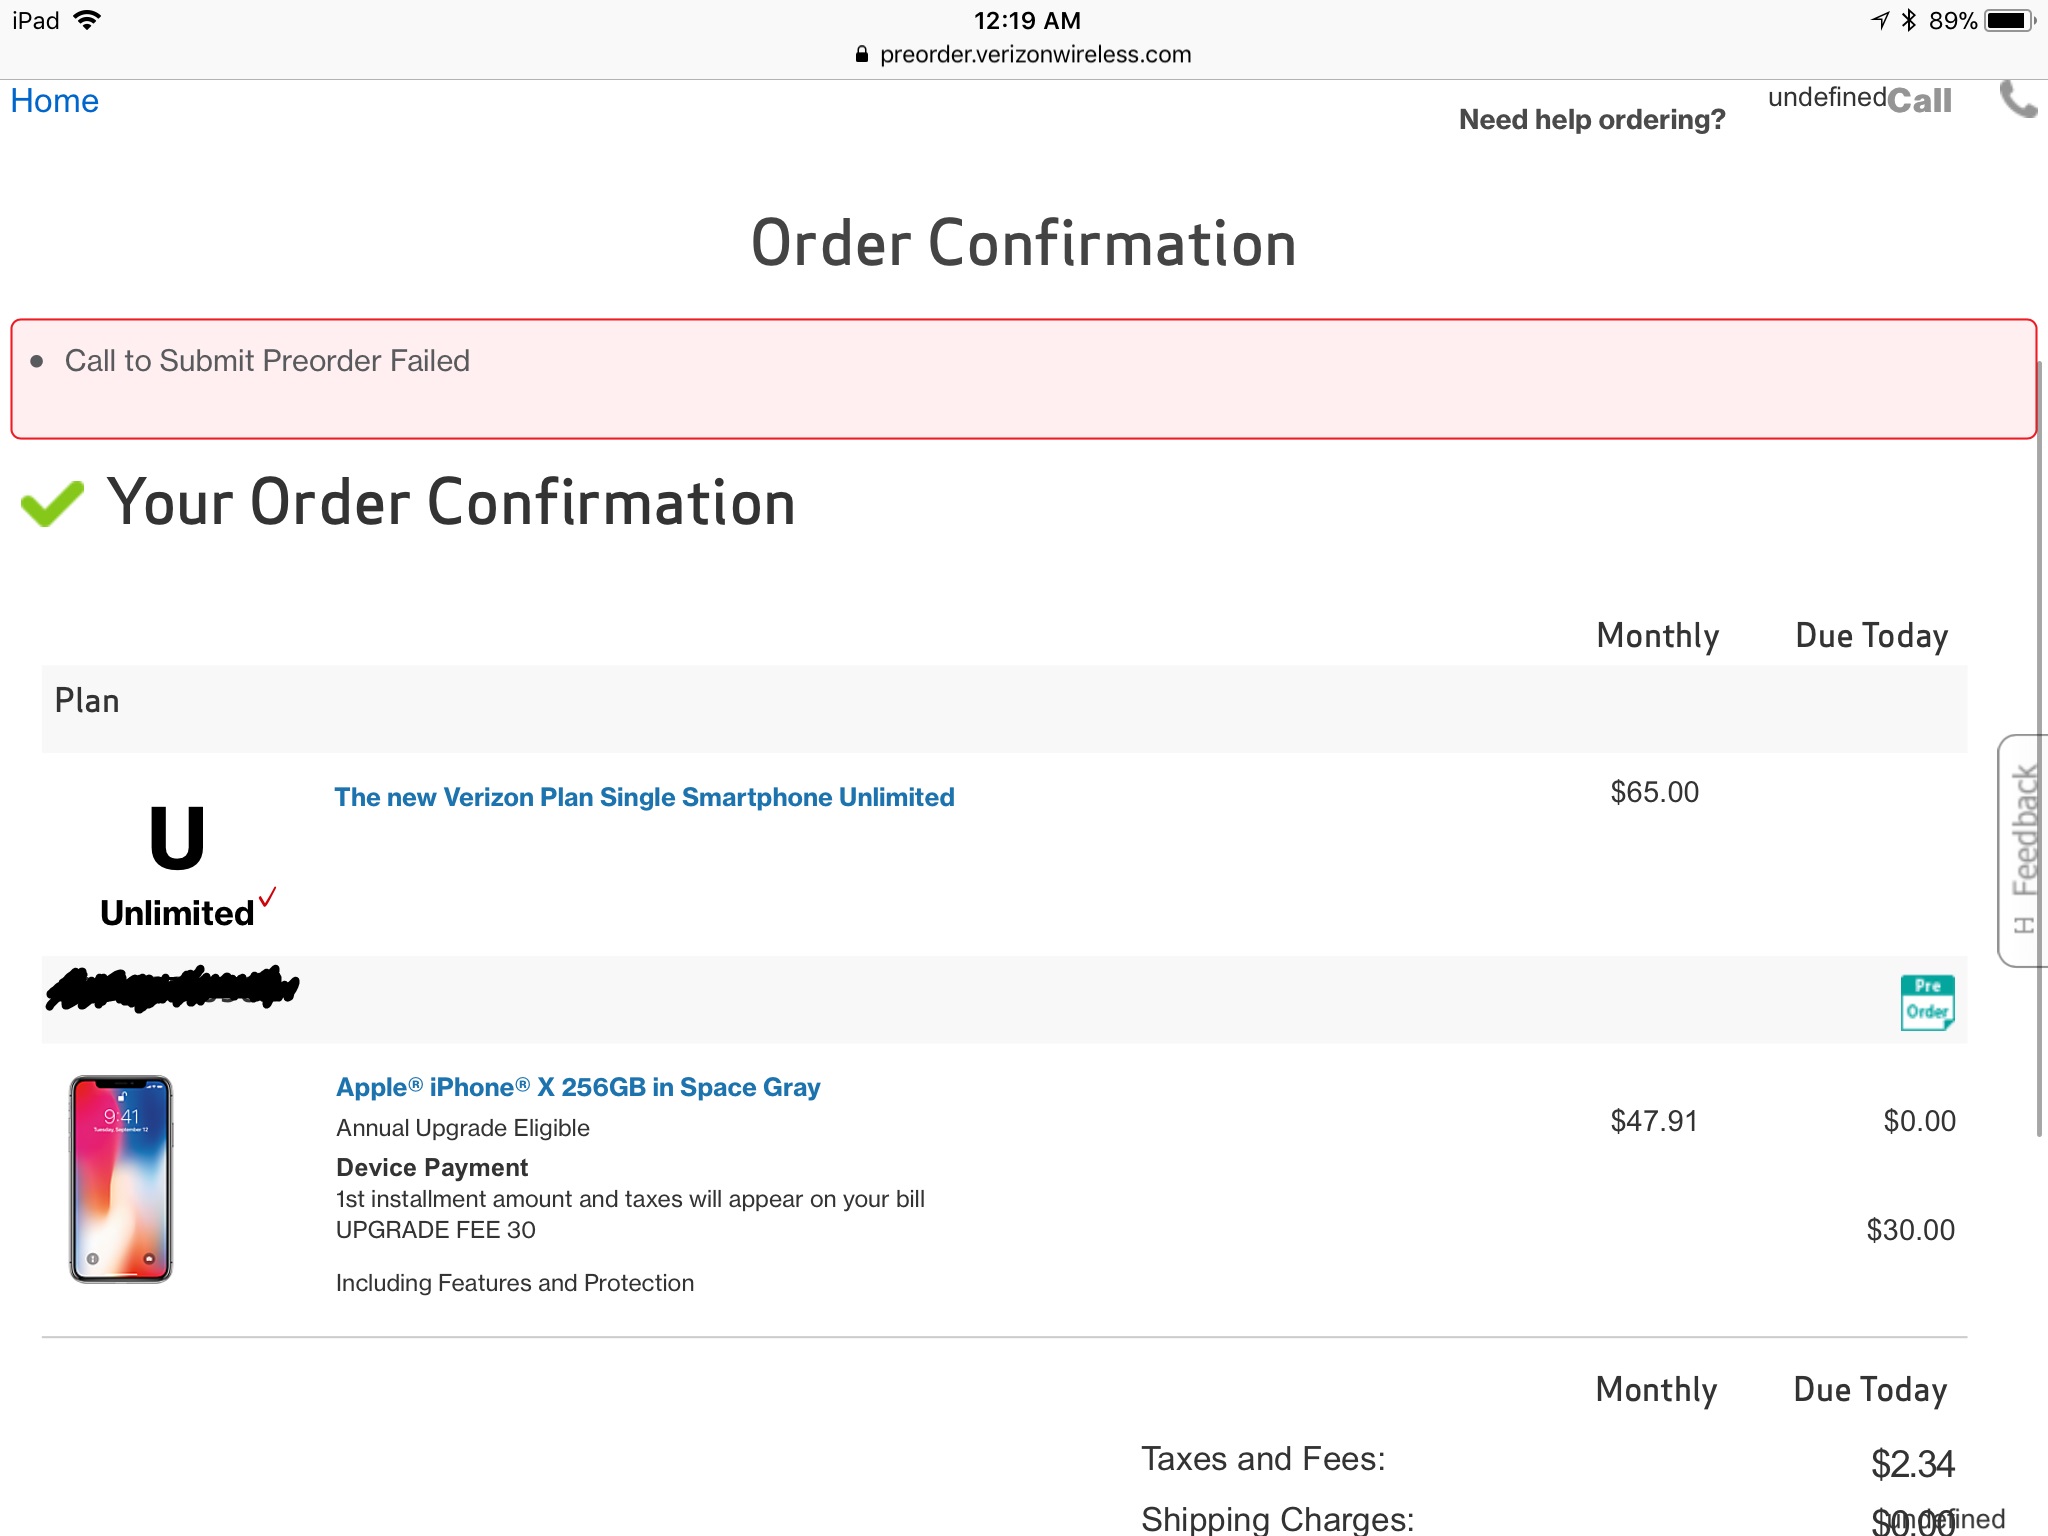Image resolution: width=2048 pixels, height=1536 pixels.
Task: Tap the Pre Order badge icon
Action: pos(1927,1002)
